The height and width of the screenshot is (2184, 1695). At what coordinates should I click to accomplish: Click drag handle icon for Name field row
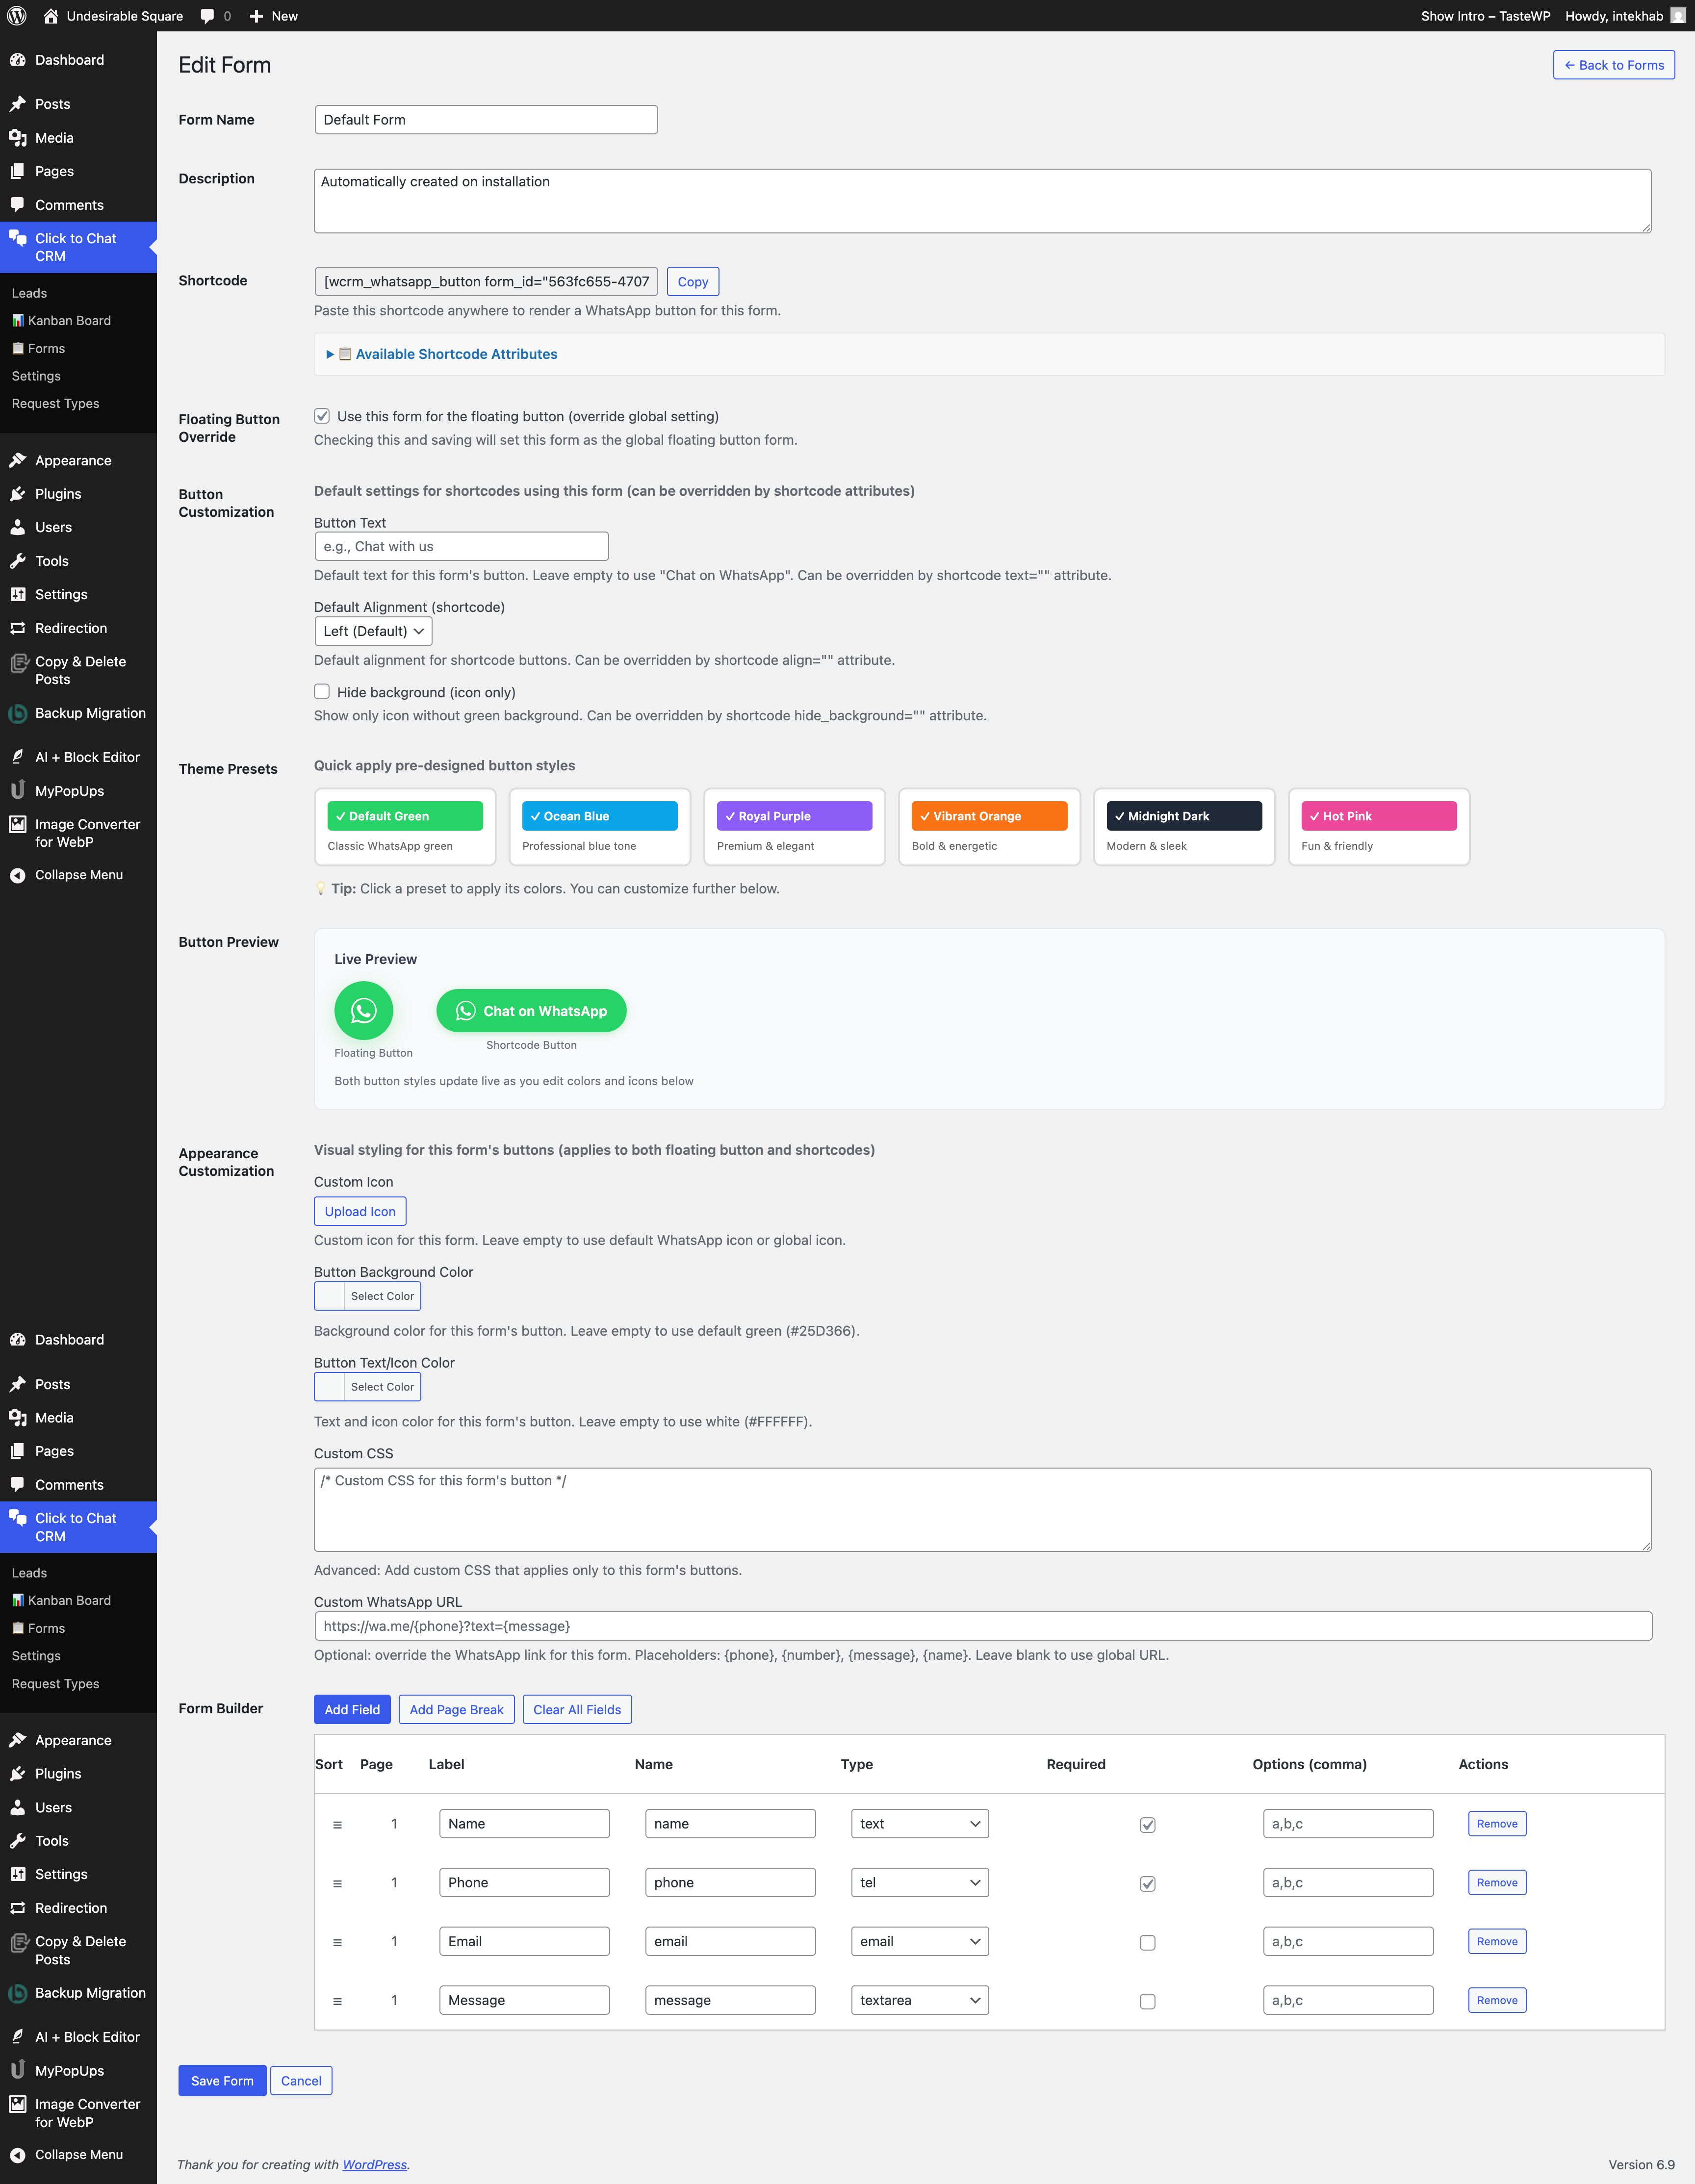coord(337,1825)
